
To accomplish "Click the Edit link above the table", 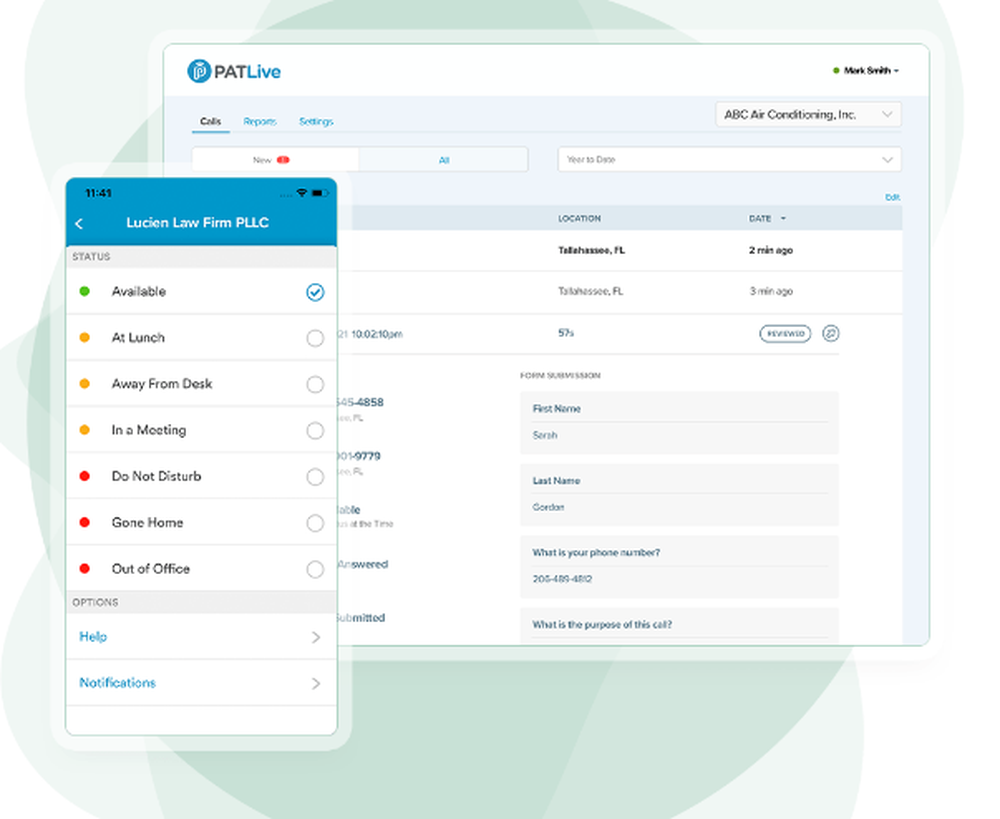I will 892,197.
